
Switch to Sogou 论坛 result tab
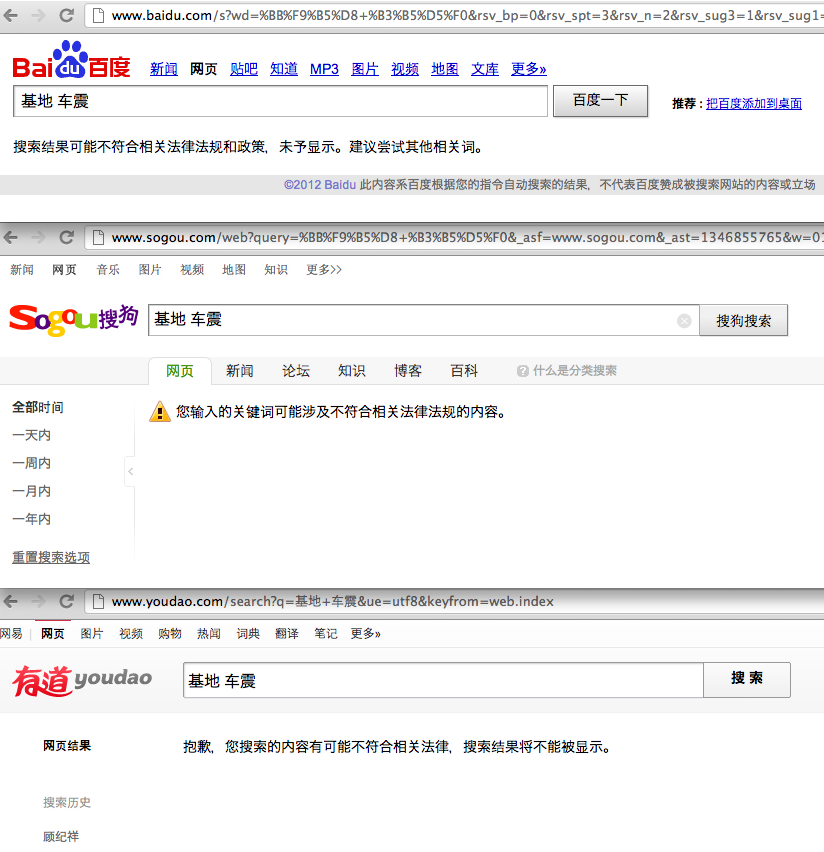pos(296,371)
